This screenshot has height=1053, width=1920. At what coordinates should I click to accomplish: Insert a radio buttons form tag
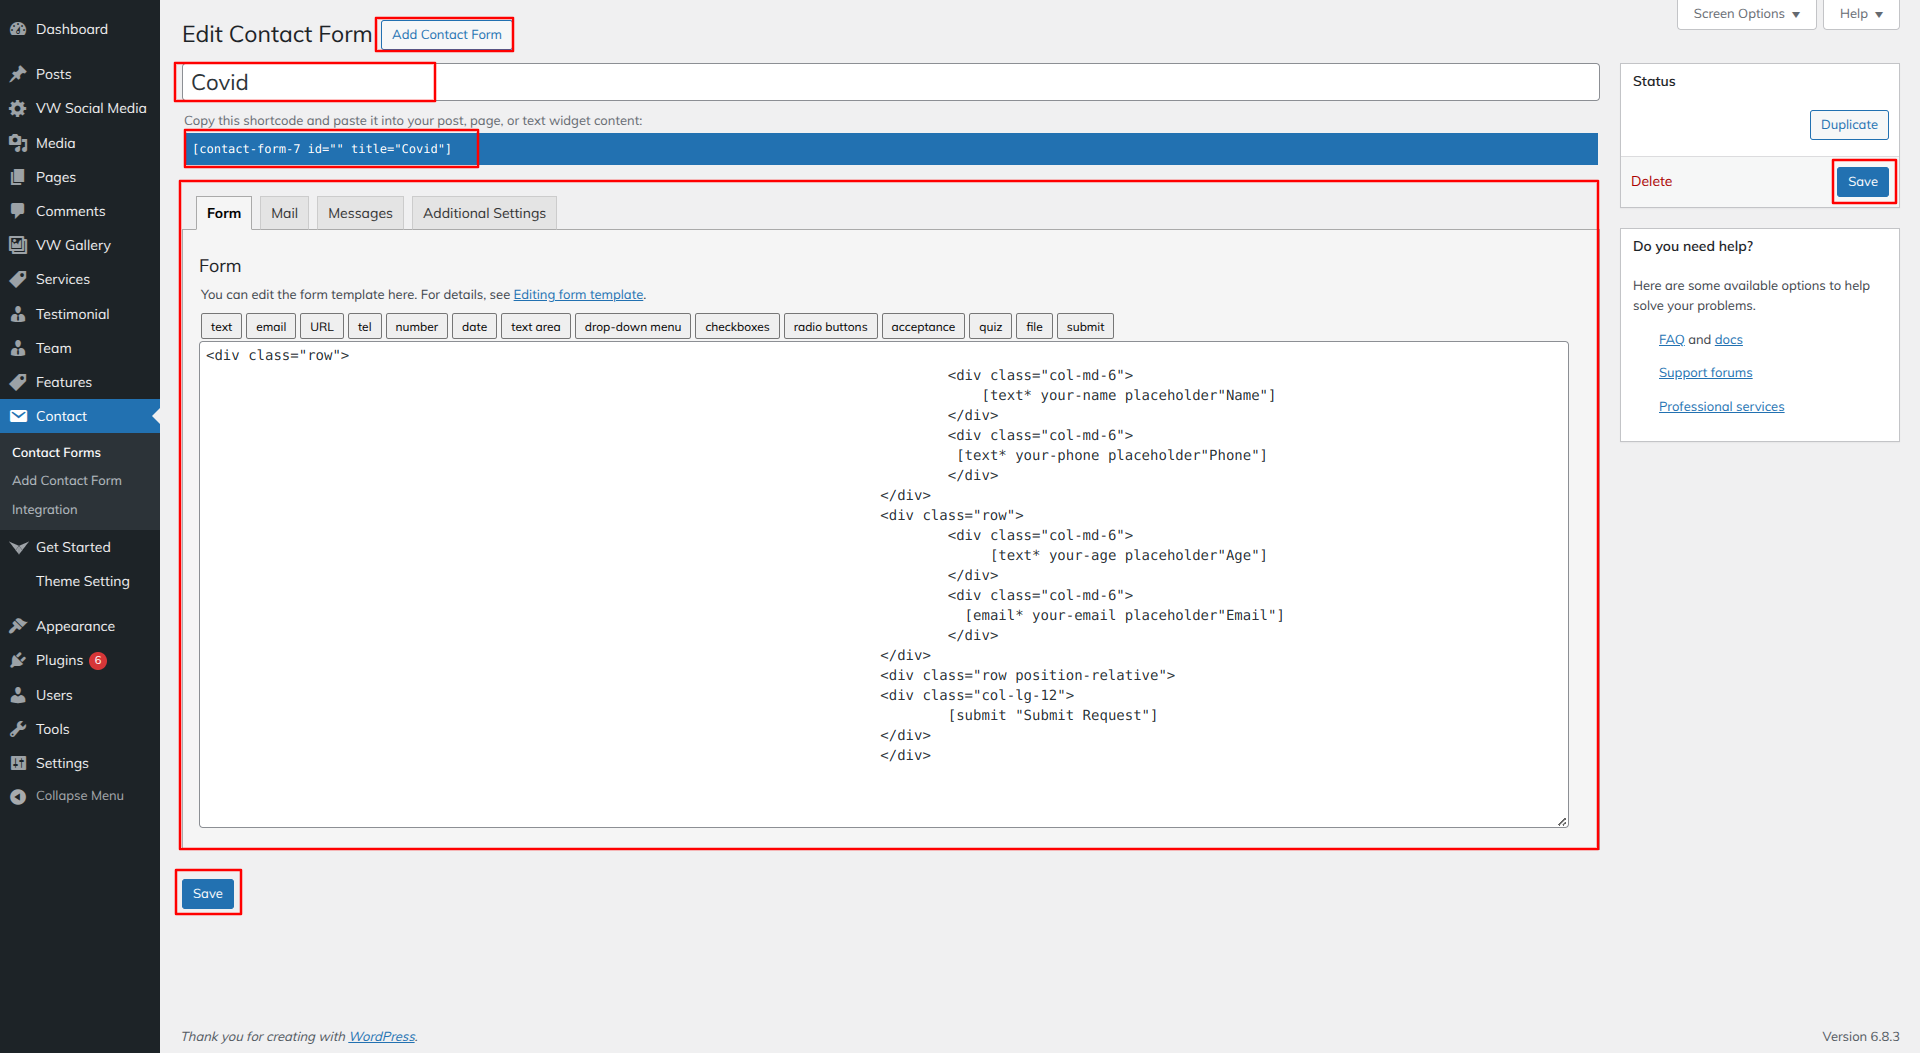click(830, 327)
